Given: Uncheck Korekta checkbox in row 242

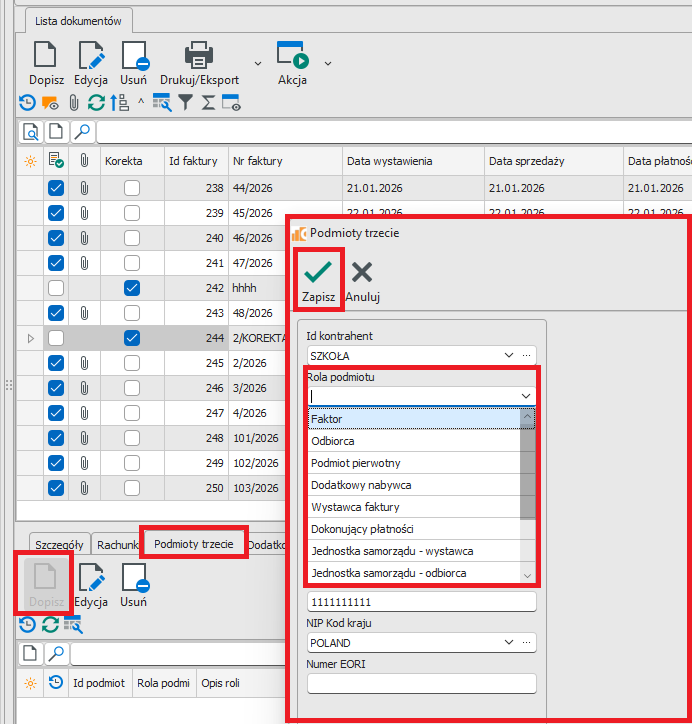Looking at the screenshot, I should click(132, 288).
